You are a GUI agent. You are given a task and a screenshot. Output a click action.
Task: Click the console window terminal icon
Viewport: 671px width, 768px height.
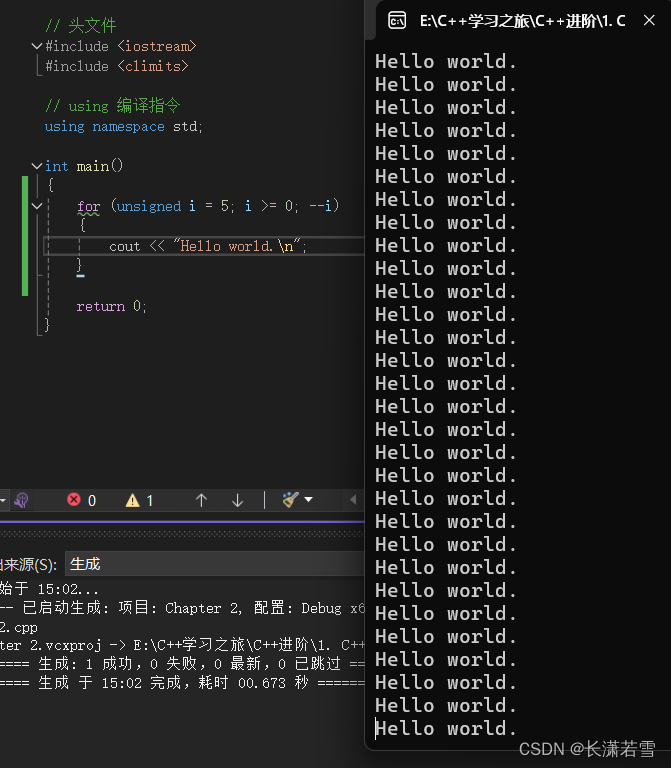(397, 21)
